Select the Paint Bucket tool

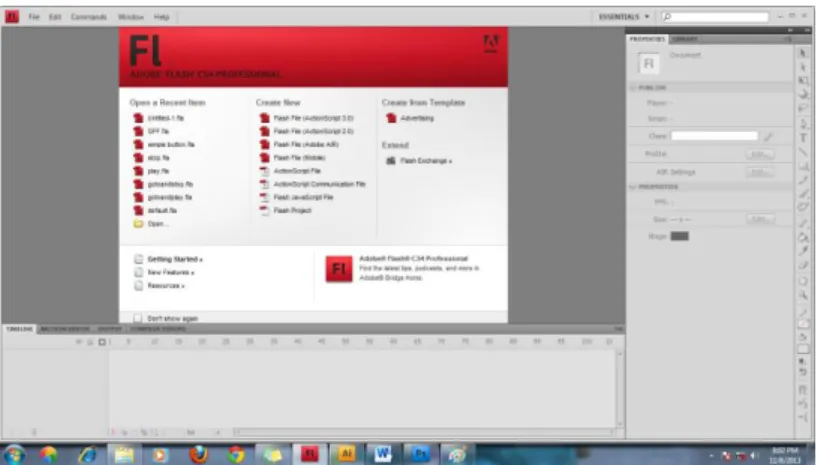pos(803,237)
